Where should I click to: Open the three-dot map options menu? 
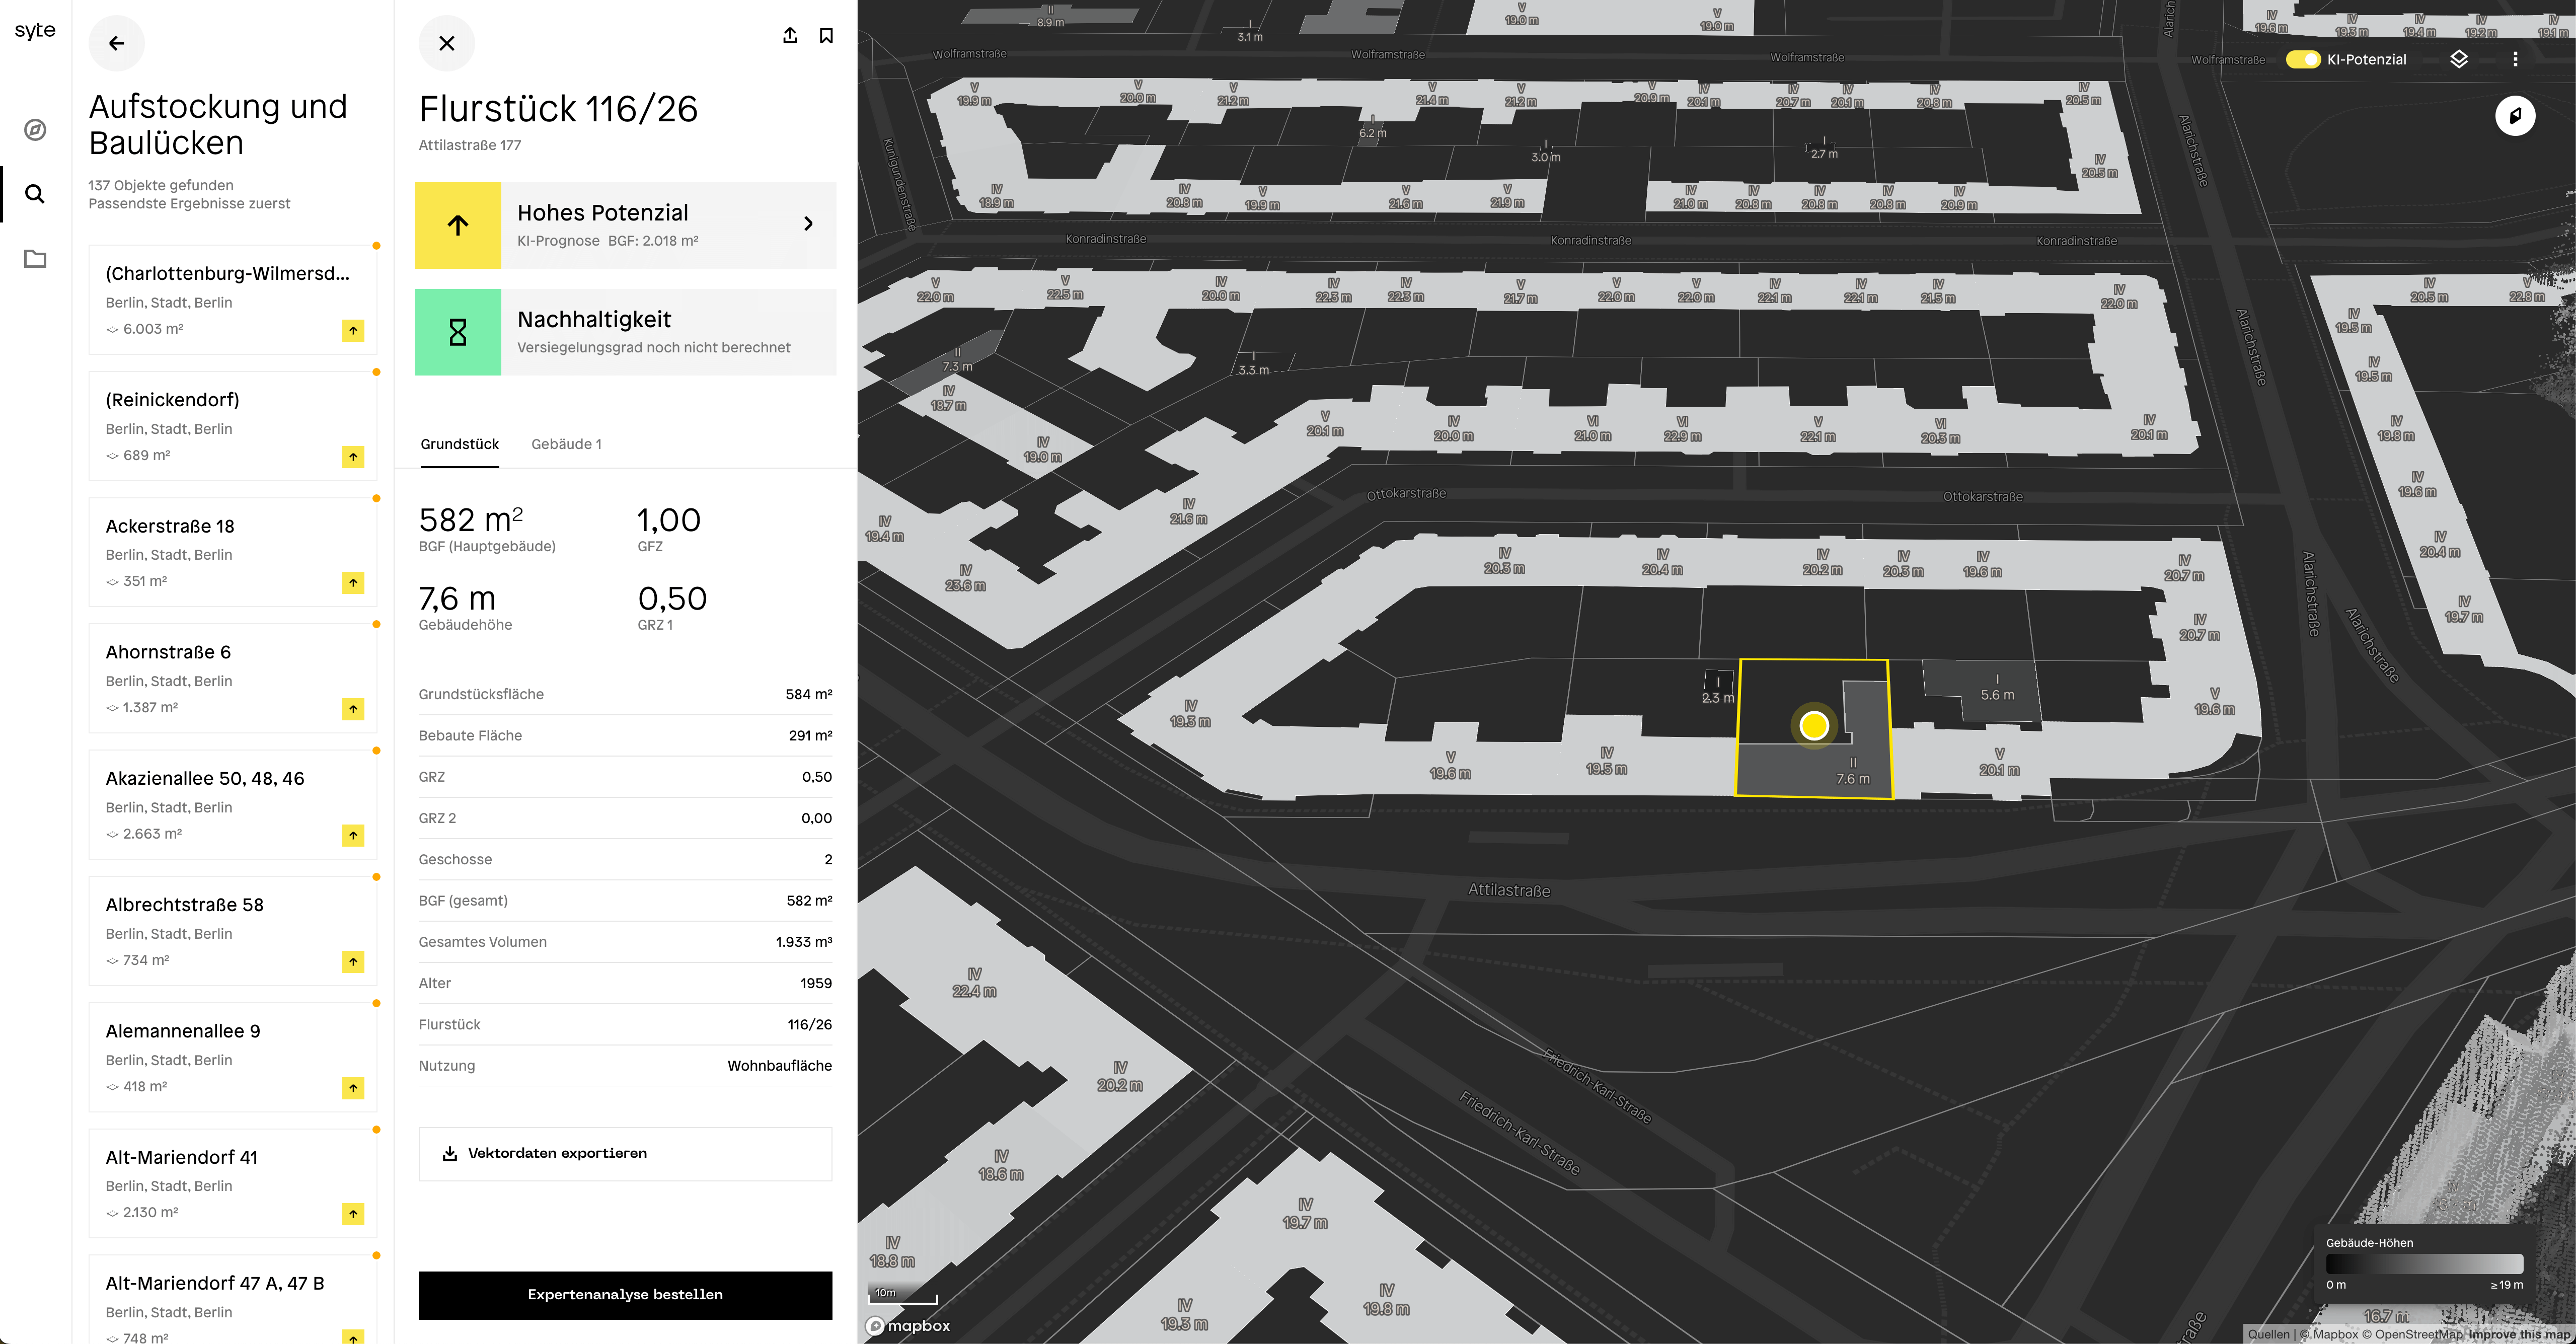point(2515,59)
